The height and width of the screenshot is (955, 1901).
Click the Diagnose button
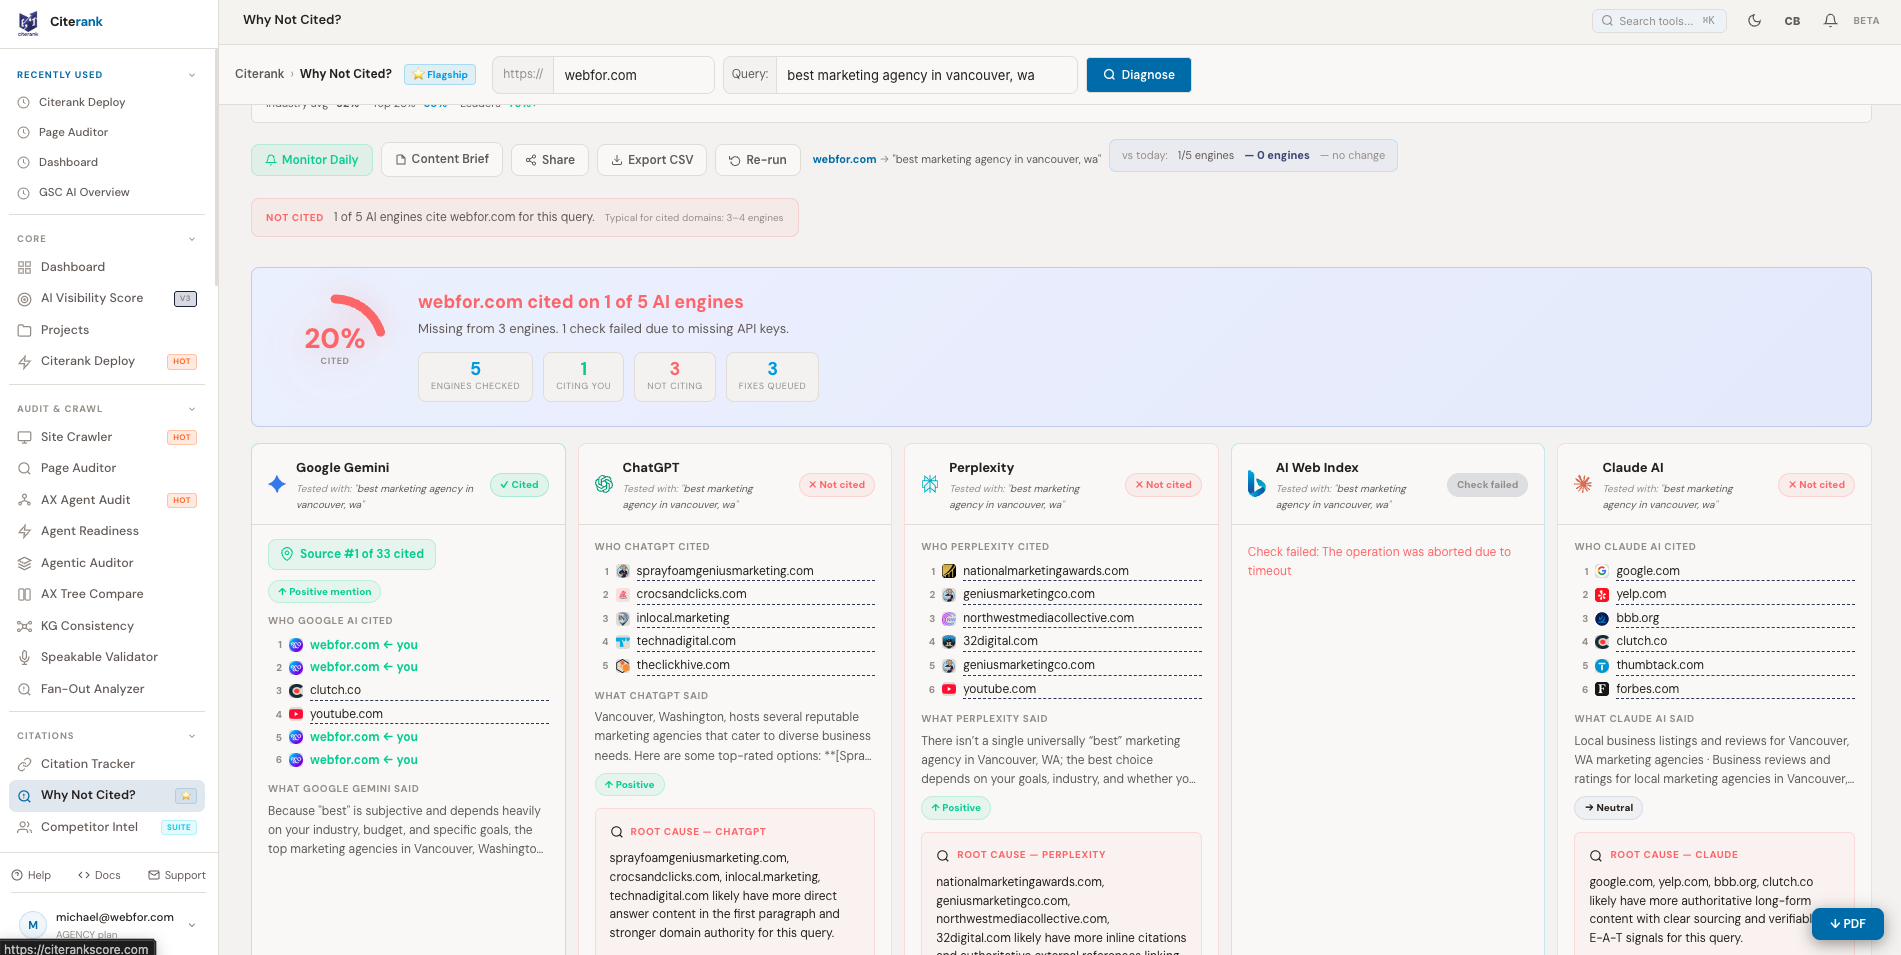(1139, 75)
